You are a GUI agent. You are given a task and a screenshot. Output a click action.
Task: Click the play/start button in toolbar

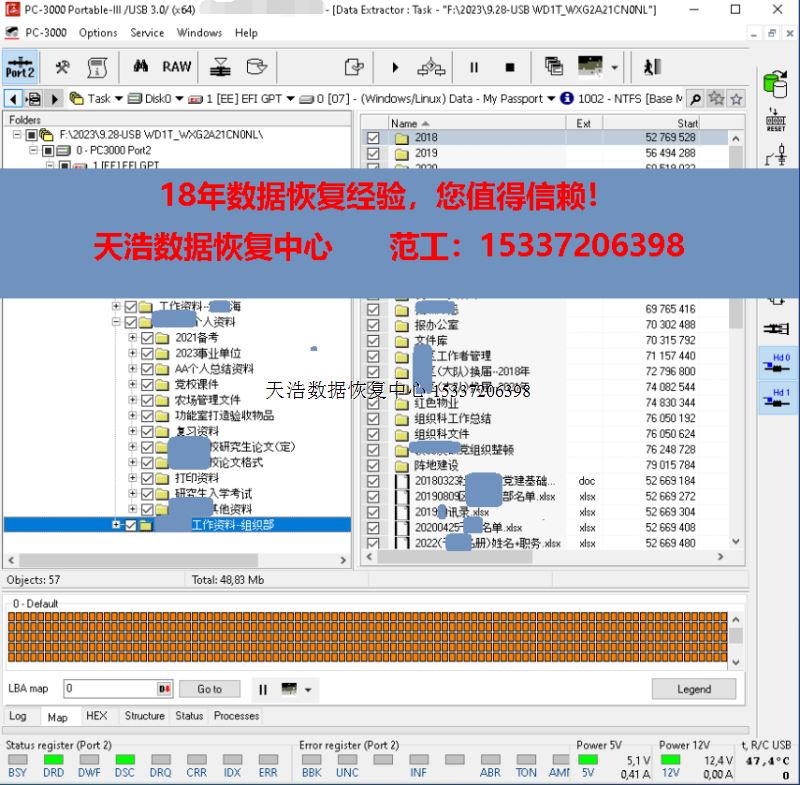[395, 68]
